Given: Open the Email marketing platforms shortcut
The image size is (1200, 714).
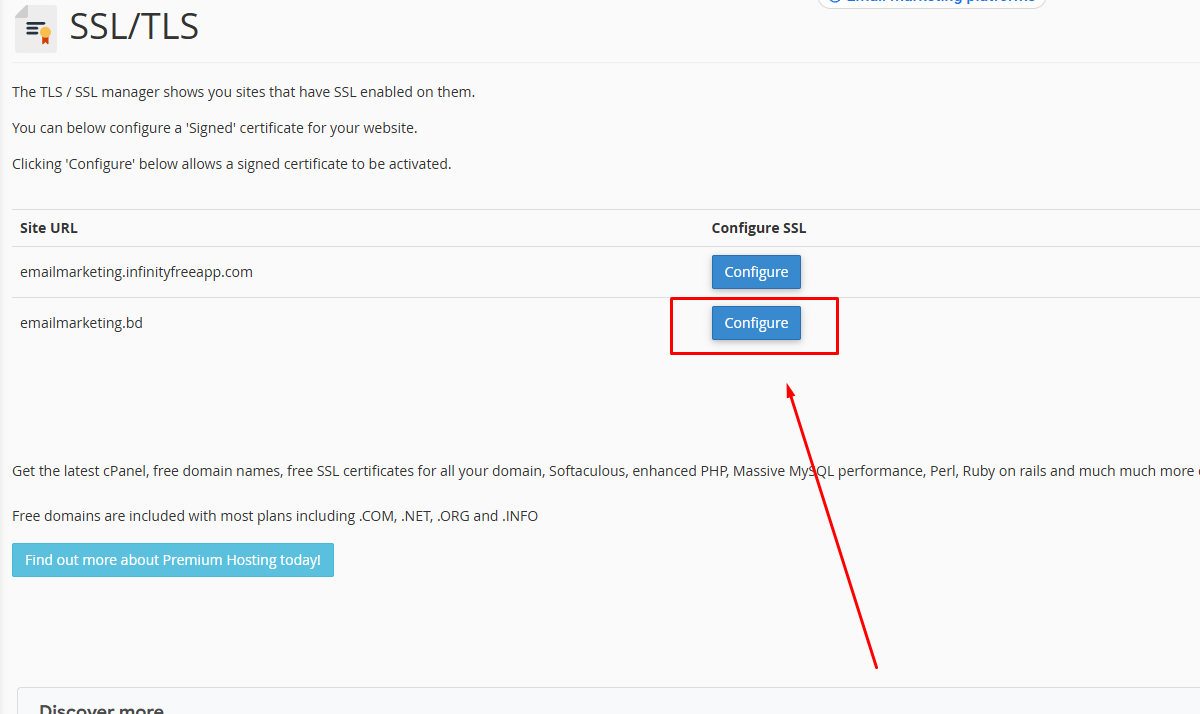Looking at the screenshot, I should (x=930, y=2).
